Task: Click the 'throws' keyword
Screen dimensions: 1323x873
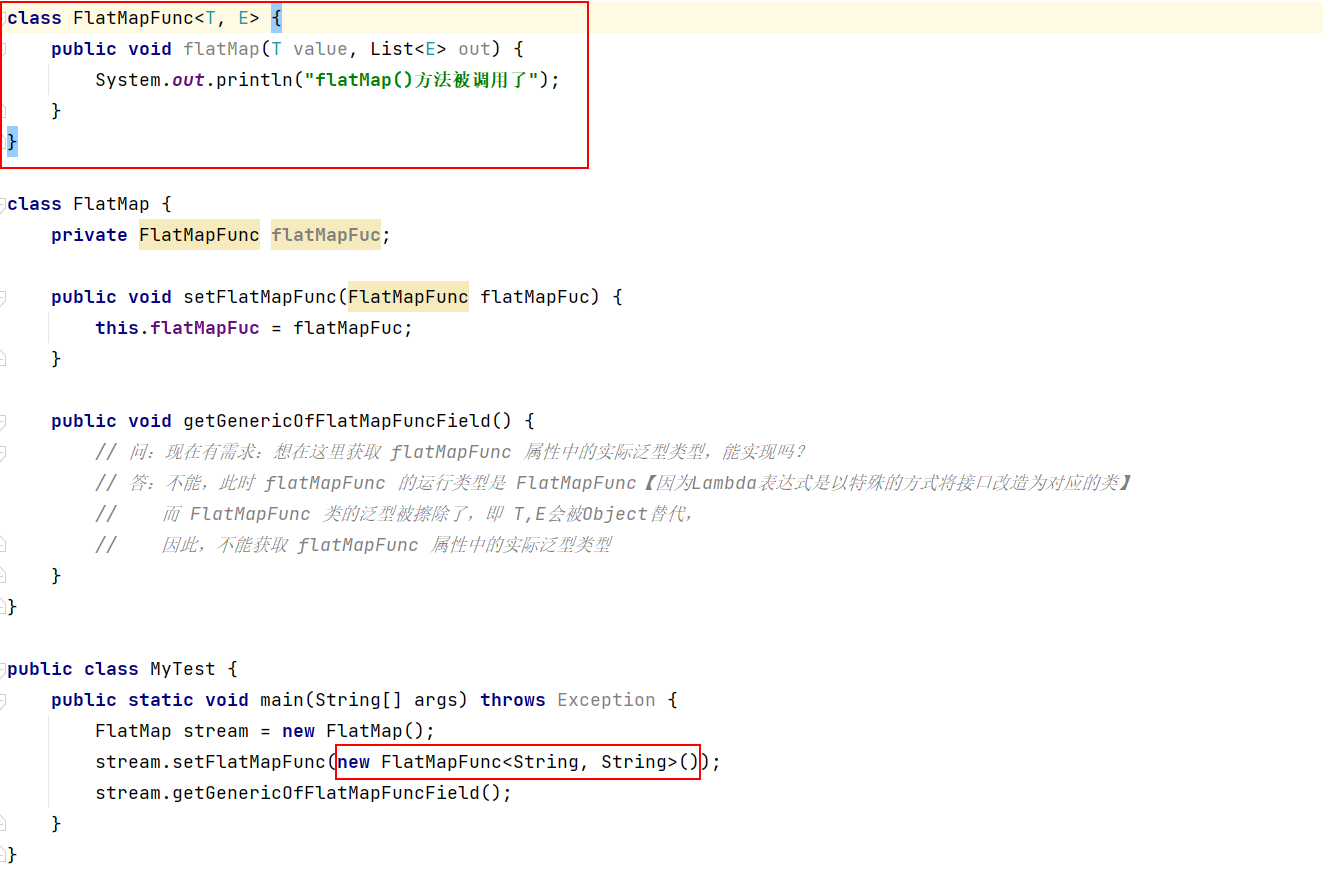Action: (x=513, y=700)
